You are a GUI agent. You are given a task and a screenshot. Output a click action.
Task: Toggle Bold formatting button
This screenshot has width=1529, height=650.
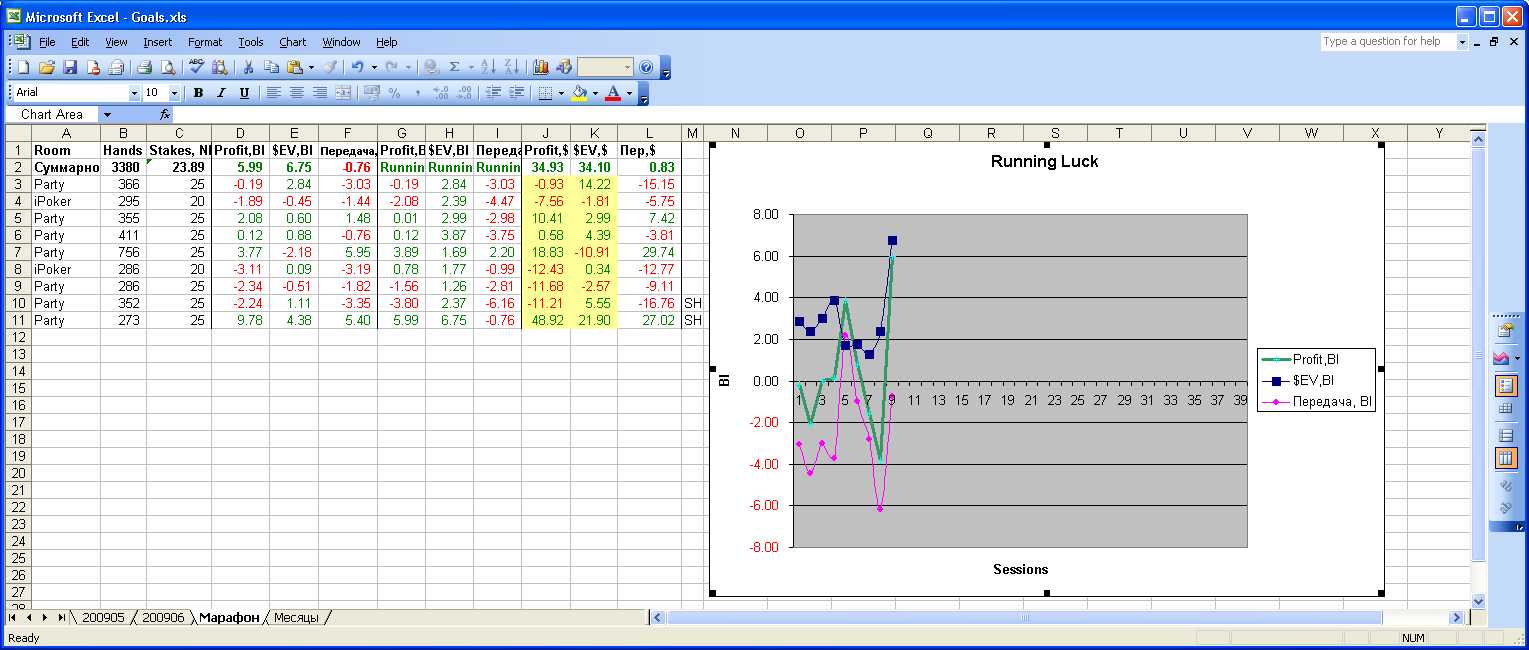[x=198, y=93]
